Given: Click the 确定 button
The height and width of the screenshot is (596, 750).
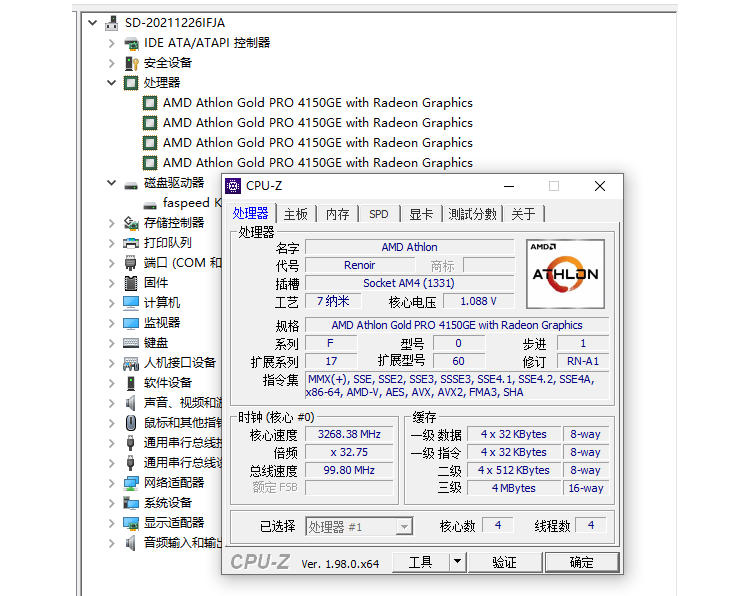Looking at the screenshot, I should click(x=581, y=562).
